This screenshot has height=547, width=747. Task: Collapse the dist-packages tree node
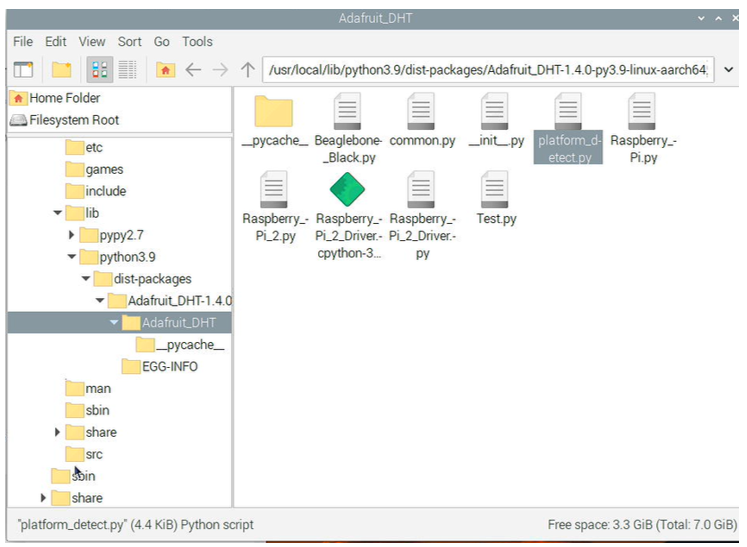point(86,279)
